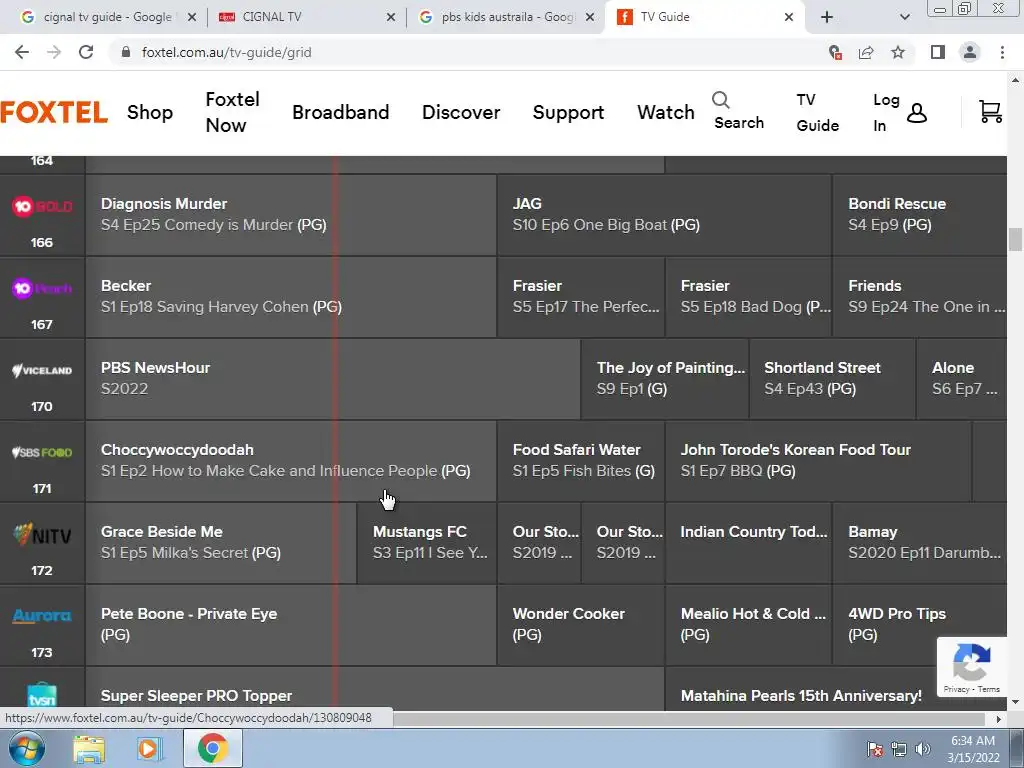Open Wonder Cooker listing
The height and width of the screenshot is (768, 1024).
tap(581, 626)
